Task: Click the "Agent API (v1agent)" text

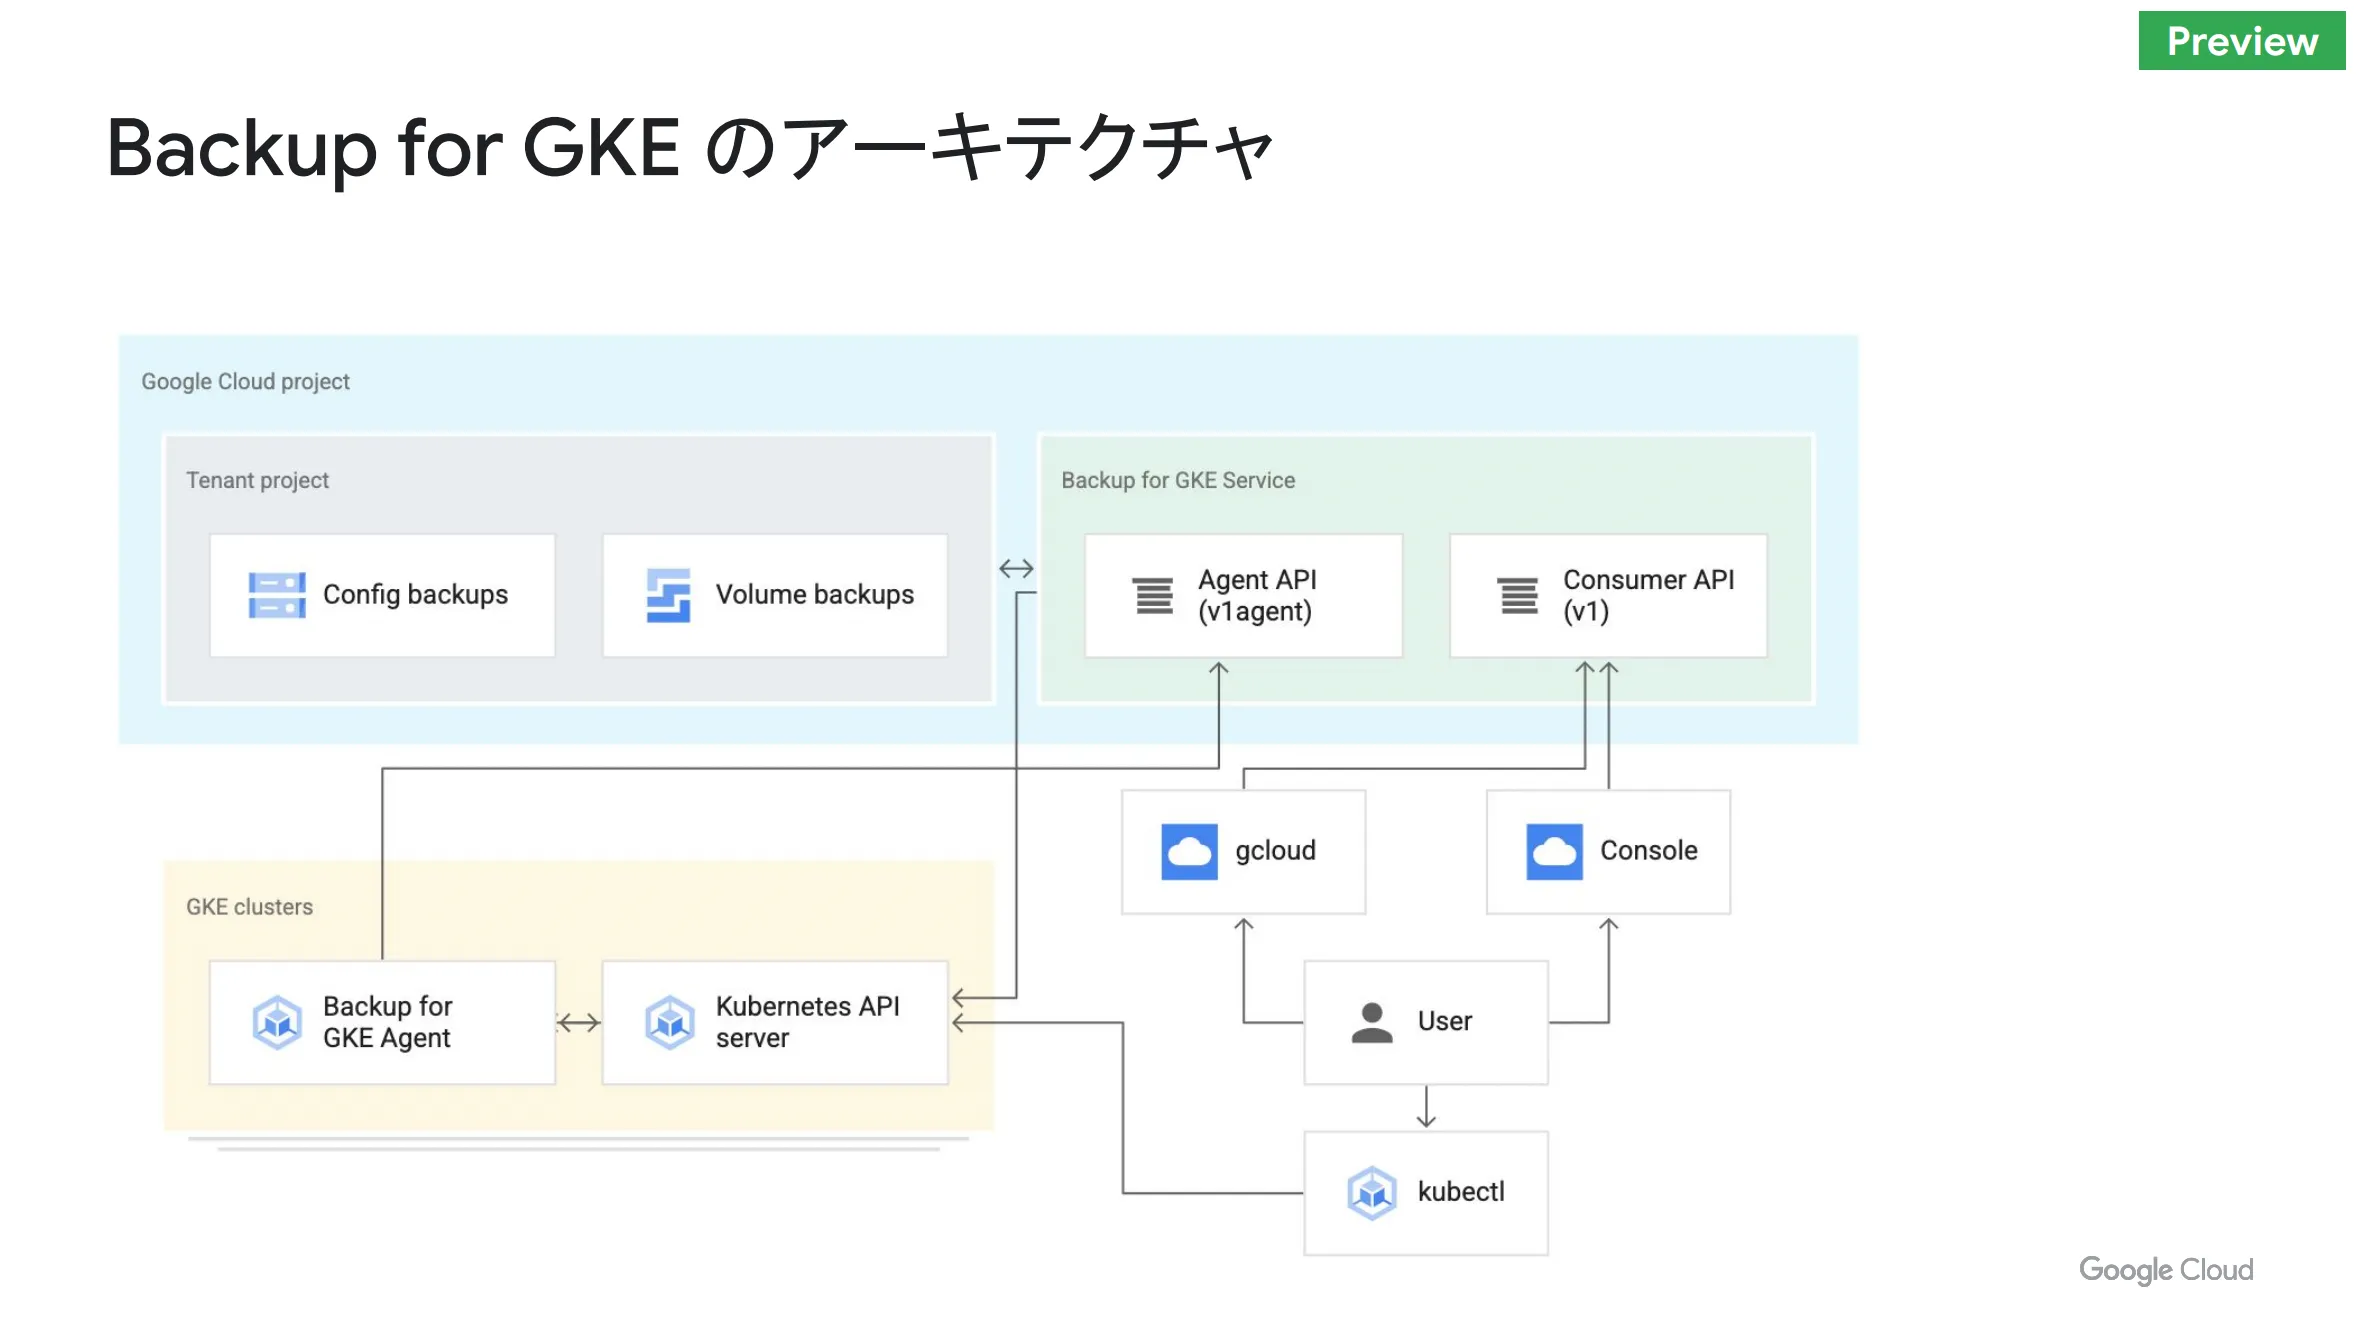Action: (x=1257, y=596)
